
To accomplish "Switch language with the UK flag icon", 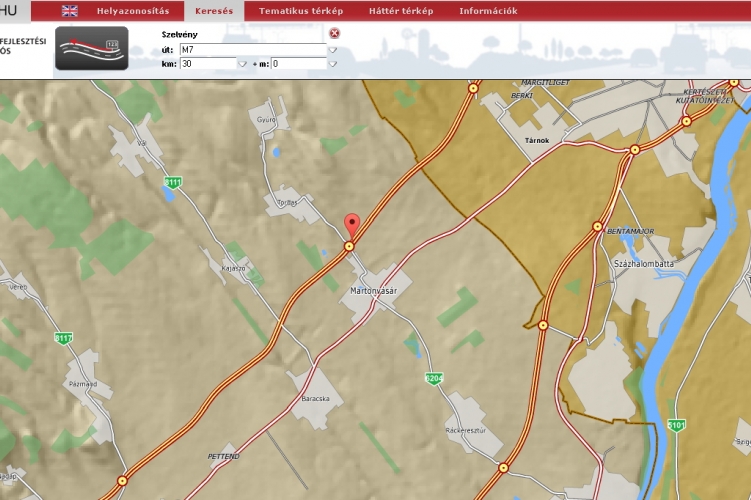I will 70,11.
